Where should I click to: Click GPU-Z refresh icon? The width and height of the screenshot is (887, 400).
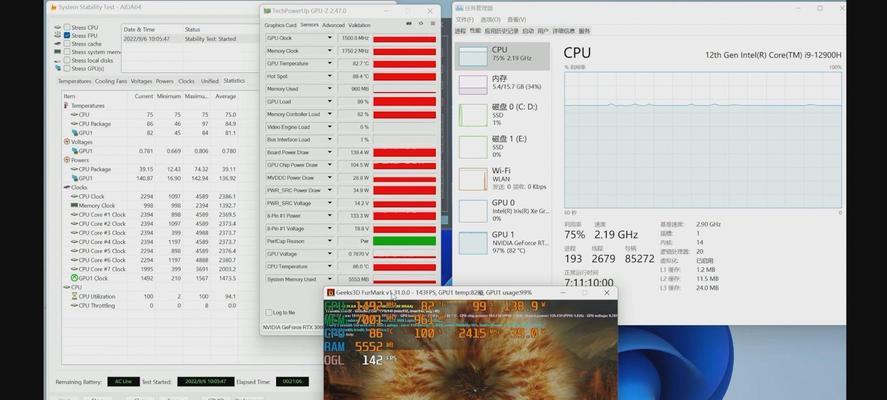click(x=420, y=24)
